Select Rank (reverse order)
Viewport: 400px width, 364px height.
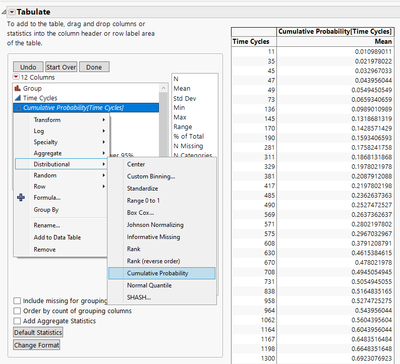pyautogui.click(x=153, y=261)
